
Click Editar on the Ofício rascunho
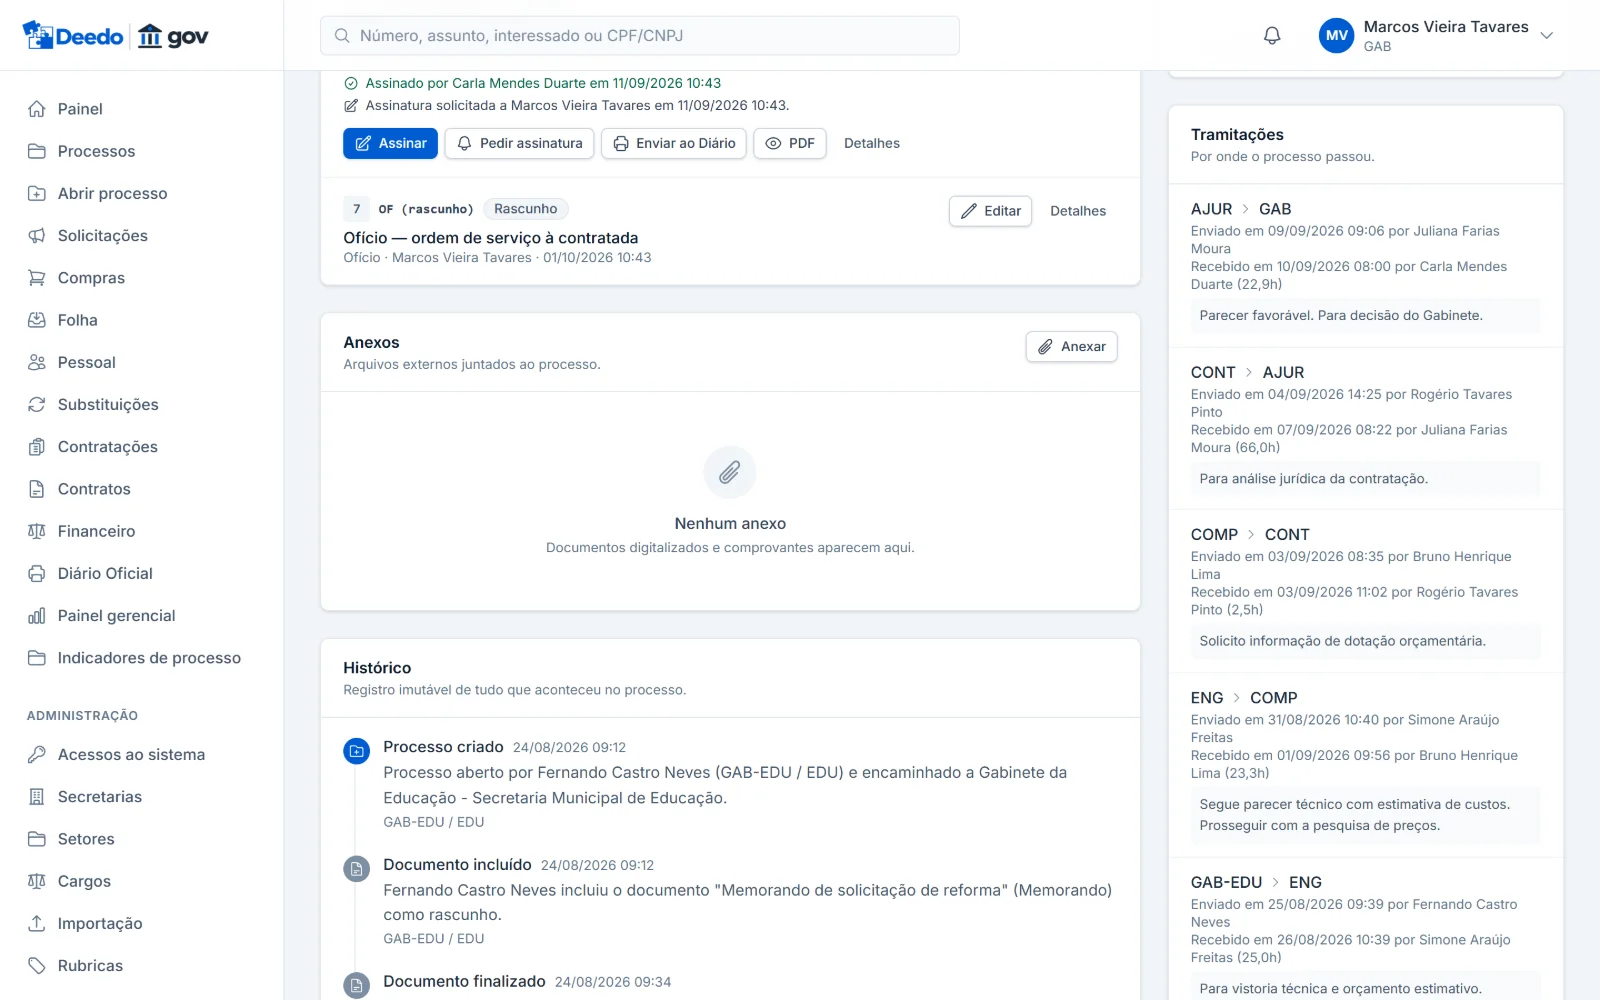990,211
